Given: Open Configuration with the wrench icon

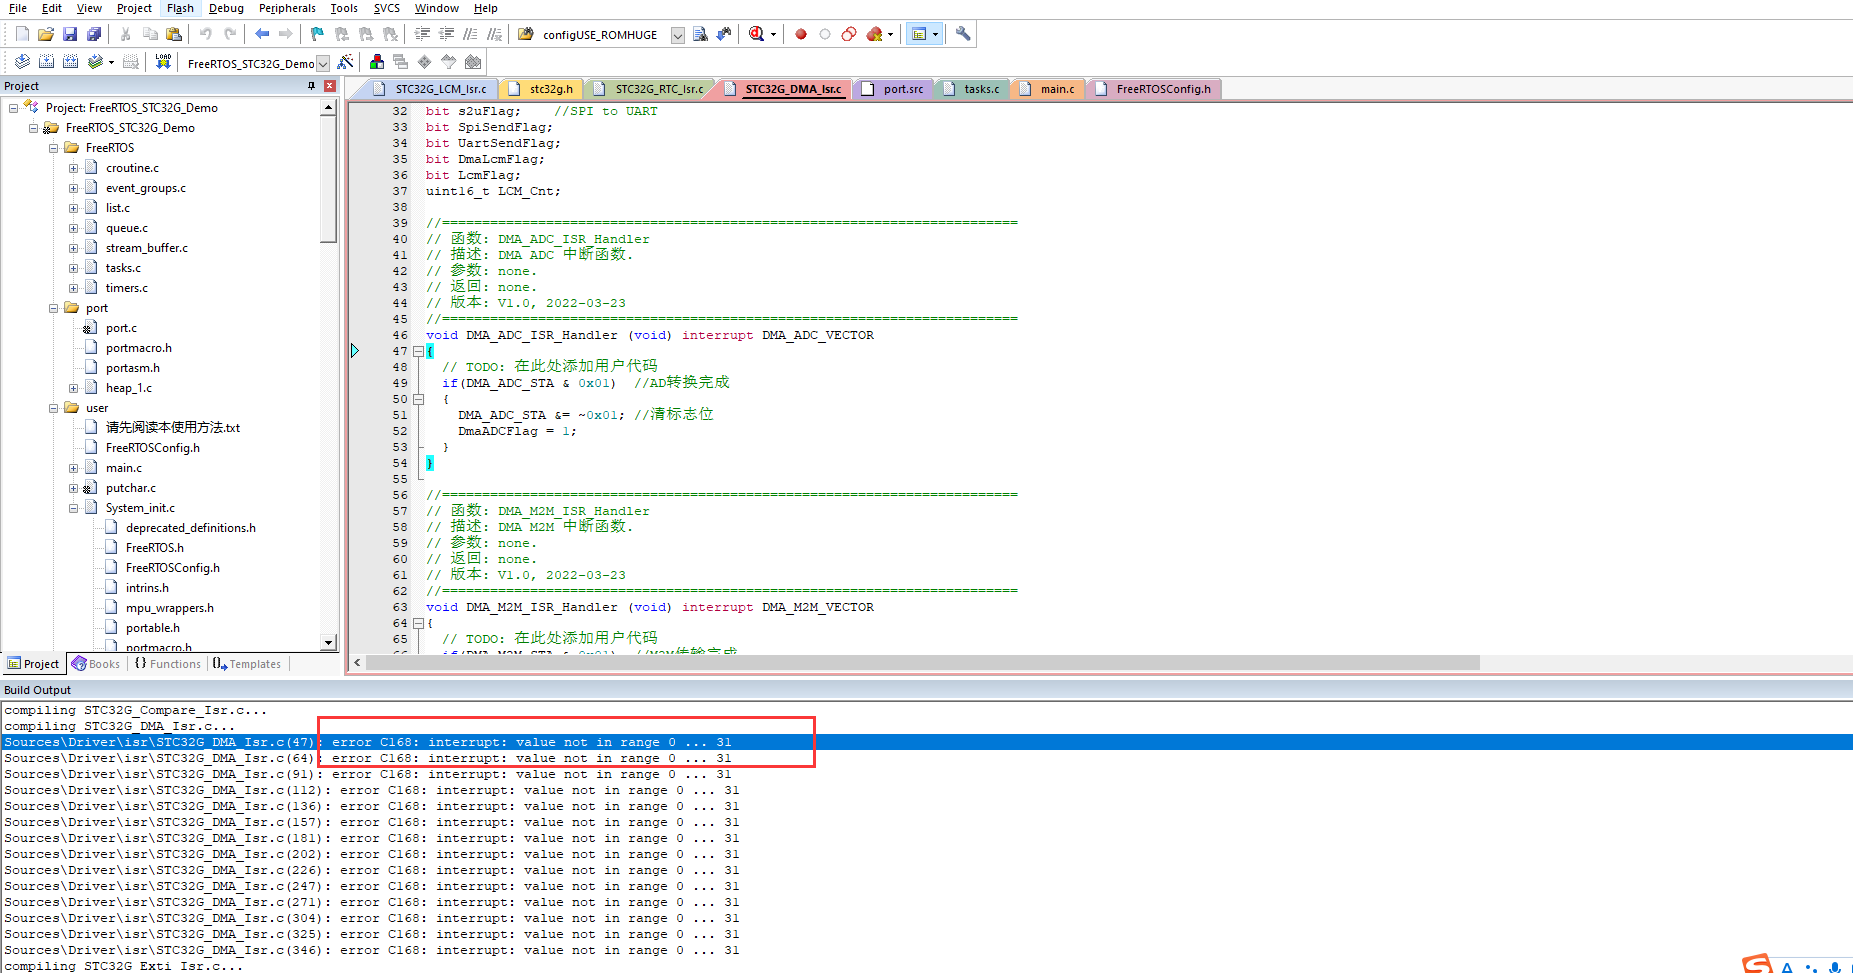Looking at the screenshot, I should coord(963,34).
